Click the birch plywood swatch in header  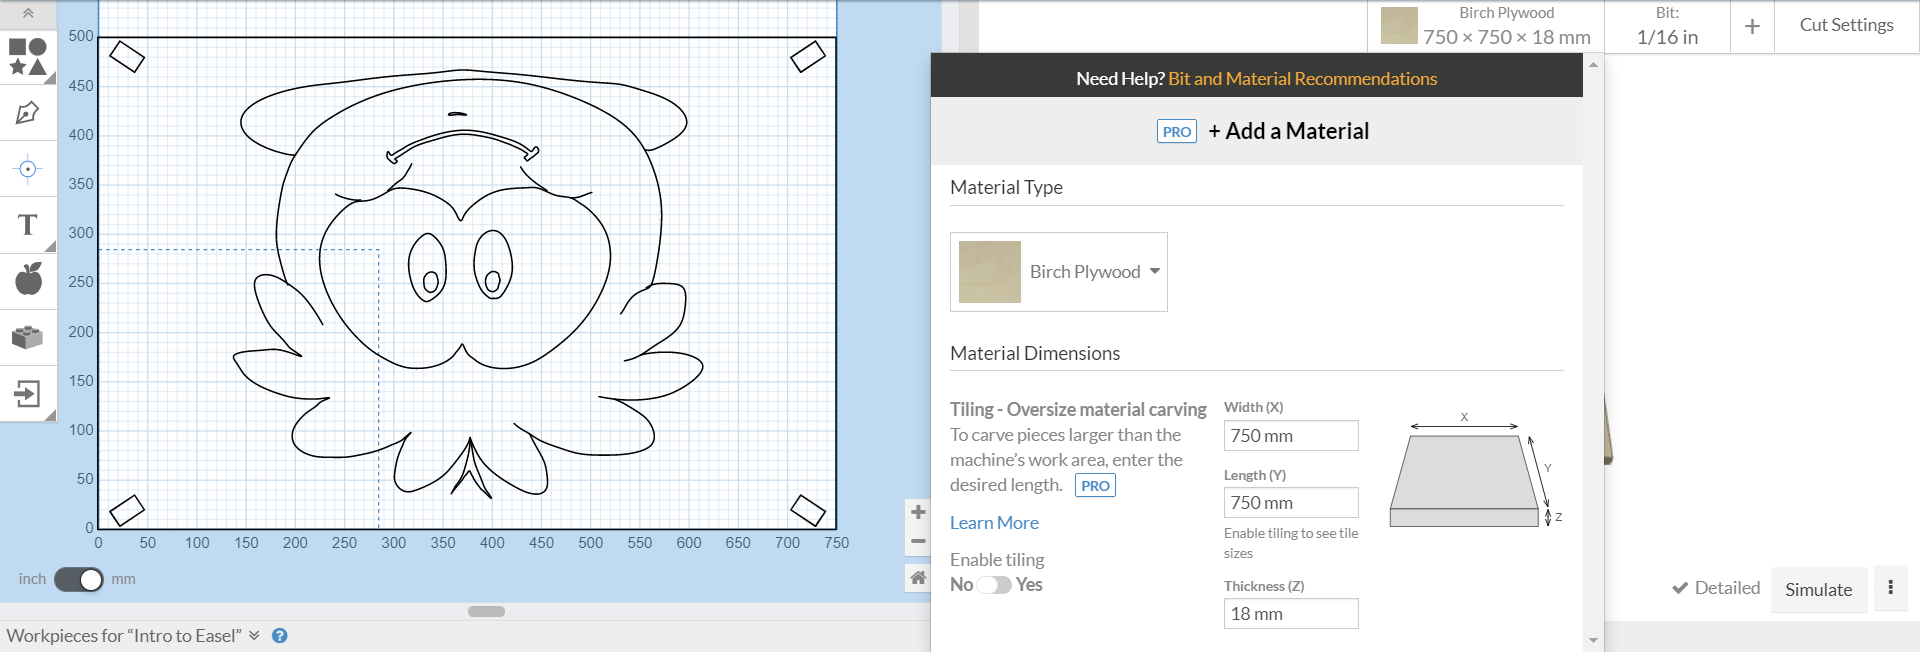coord(1399,26)
